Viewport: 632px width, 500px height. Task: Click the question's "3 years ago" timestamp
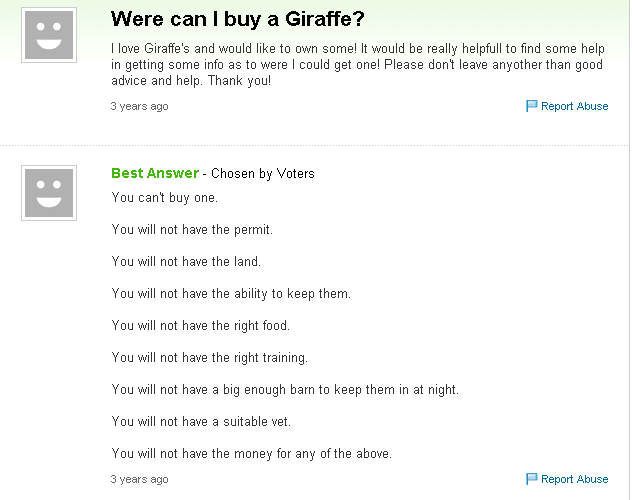139,106
